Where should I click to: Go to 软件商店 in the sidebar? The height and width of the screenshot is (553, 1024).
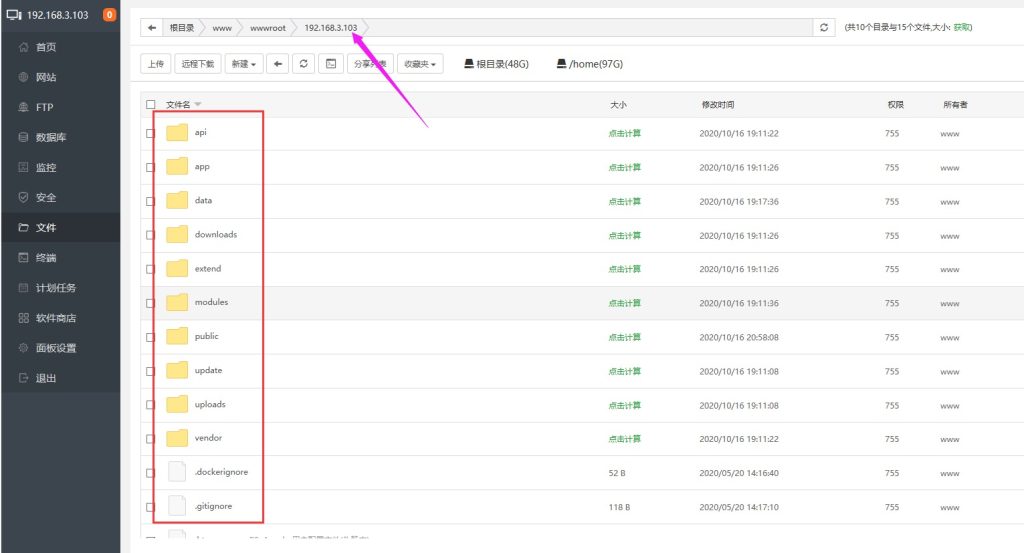tap(55, 318)
